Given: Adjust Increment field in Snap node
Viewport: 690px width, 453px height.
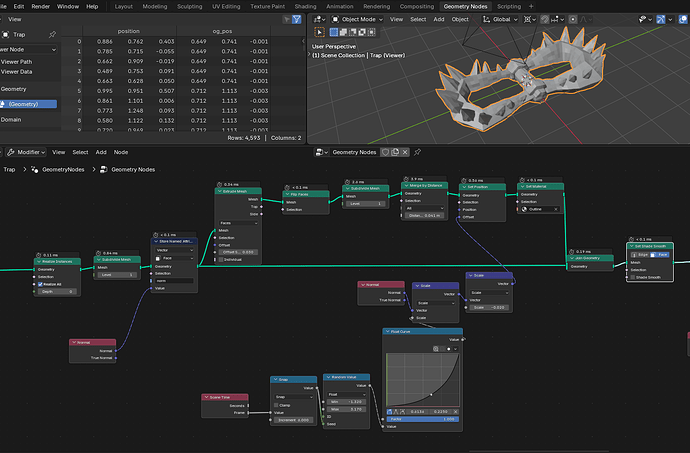Looking at the screenshot, I should pyautogui.click(x=294, y=420).
